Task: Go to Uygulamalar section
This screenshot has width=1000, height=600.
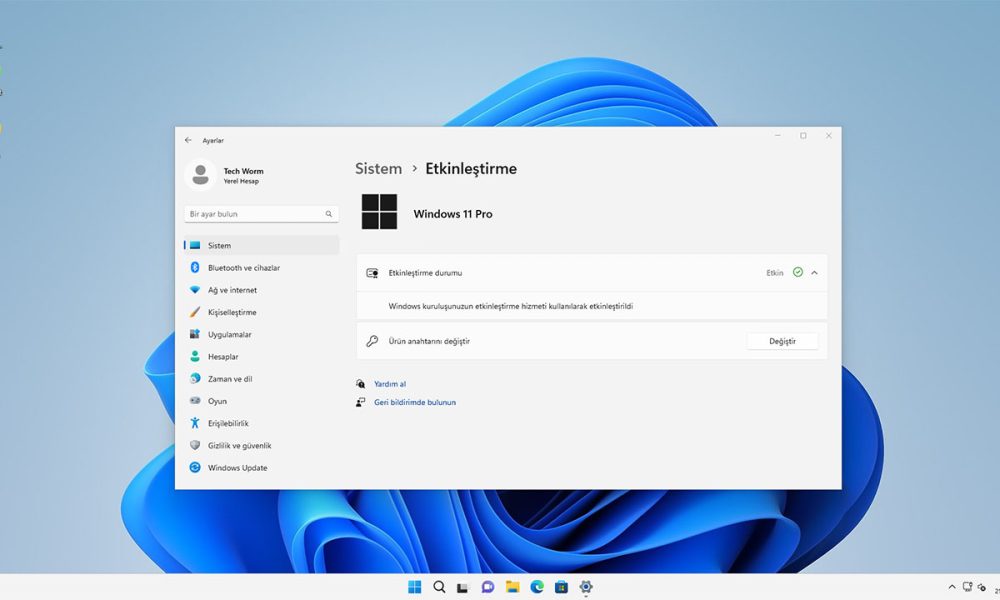Action: click(x=229, y=335)
